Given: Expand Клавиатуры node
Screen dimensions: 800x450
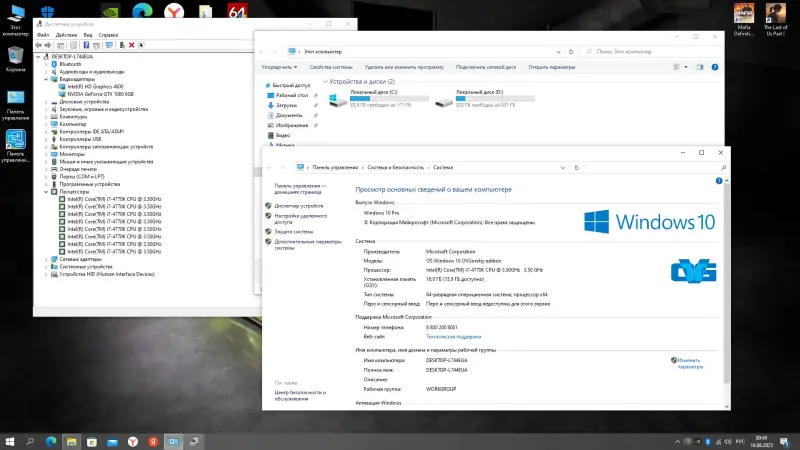Looking at the screenshot, I should click(x=46, y=116).
